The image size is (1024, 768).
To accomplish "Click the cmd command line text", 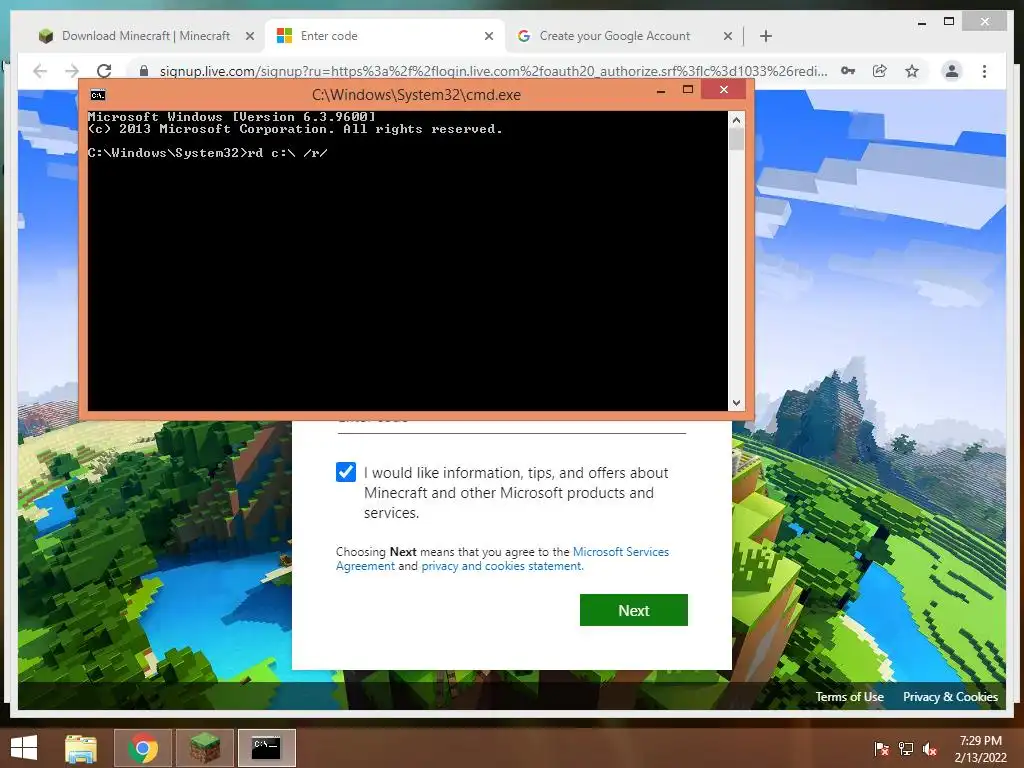I will (208, 153).
